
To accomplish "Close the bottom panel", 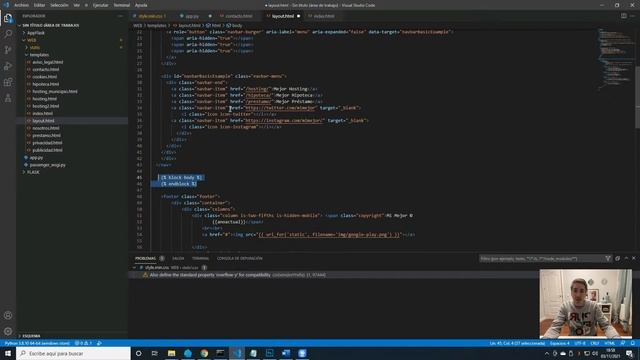I will [633, 258].
